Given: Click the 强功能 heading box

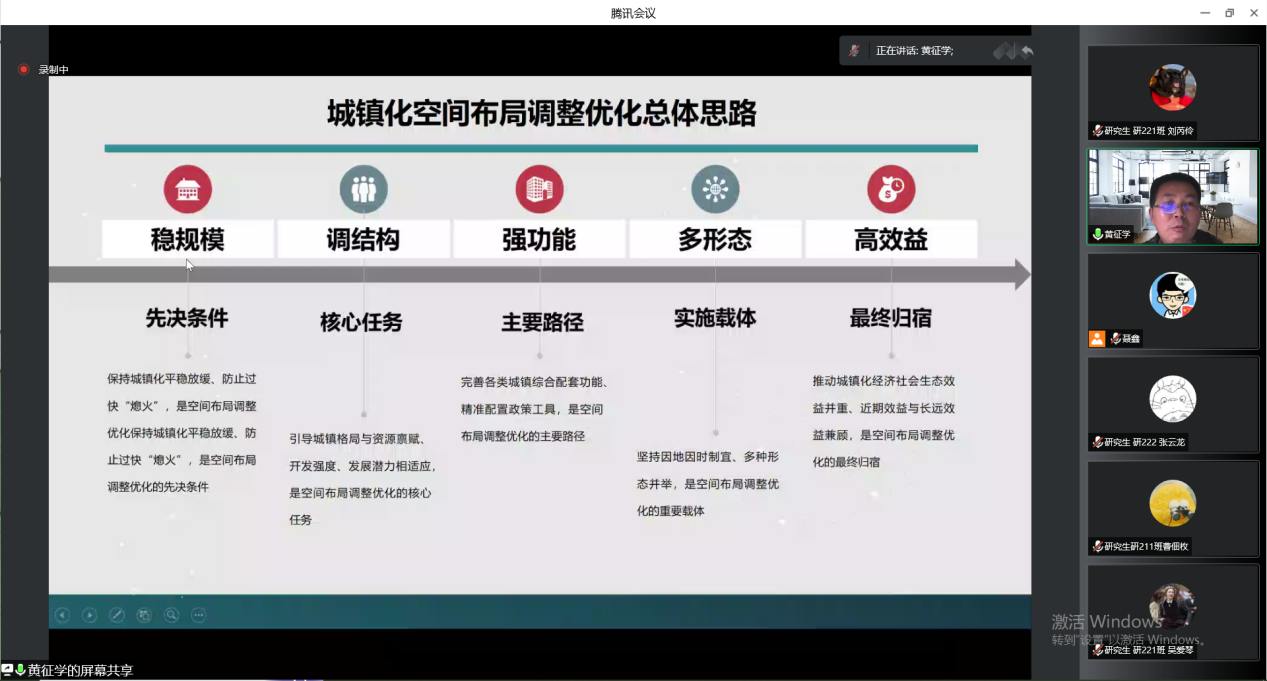Looking at the screenshot, I should 539,240.
